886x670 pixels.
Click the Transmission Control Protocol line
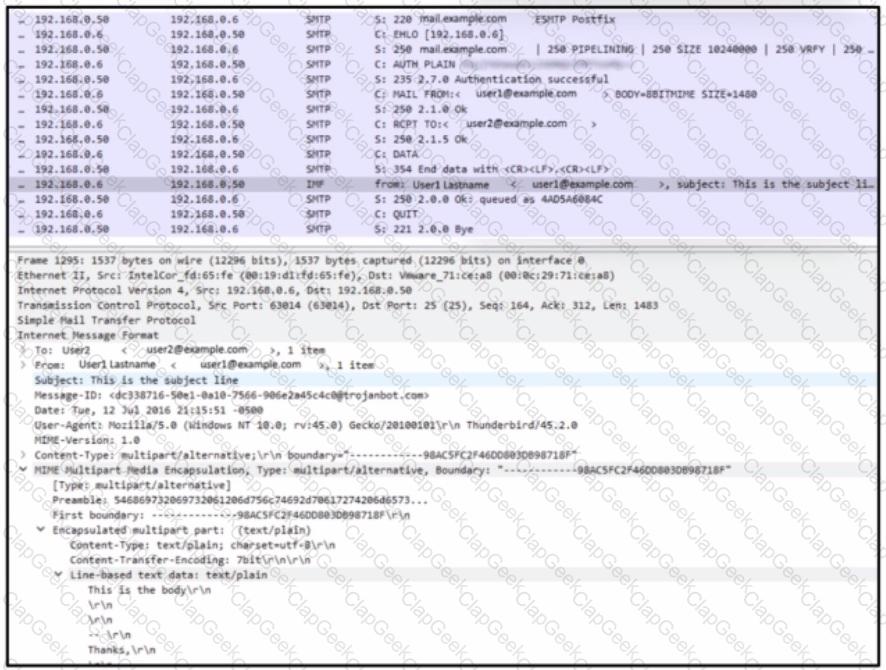[300, 306]
